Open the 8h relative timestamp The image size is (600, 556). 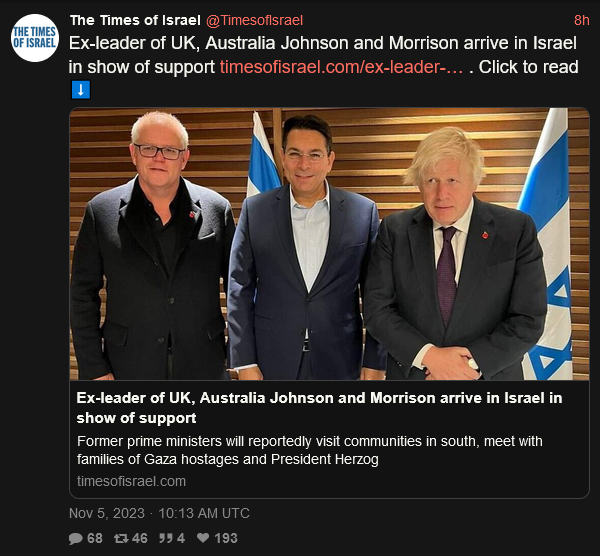(582, 20)
